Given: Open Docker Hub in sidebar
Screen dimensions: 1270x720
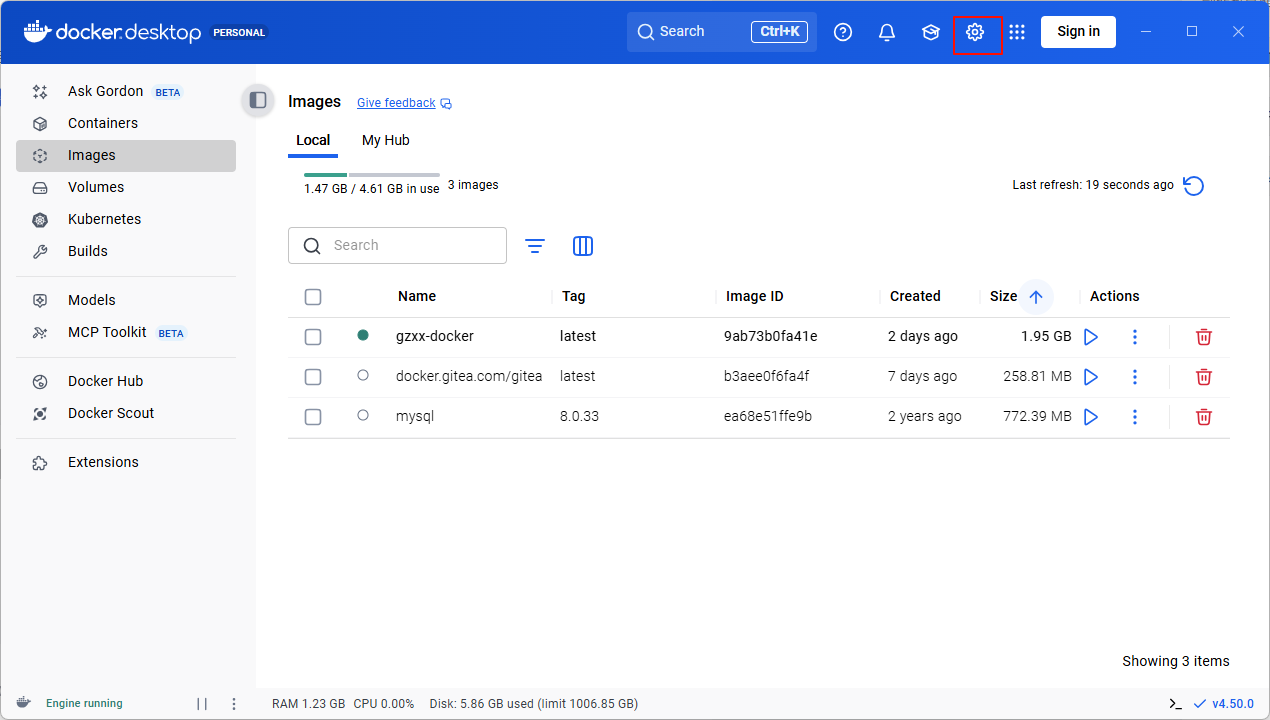Looking at the screenshot, I should click(x=126, y=382).
